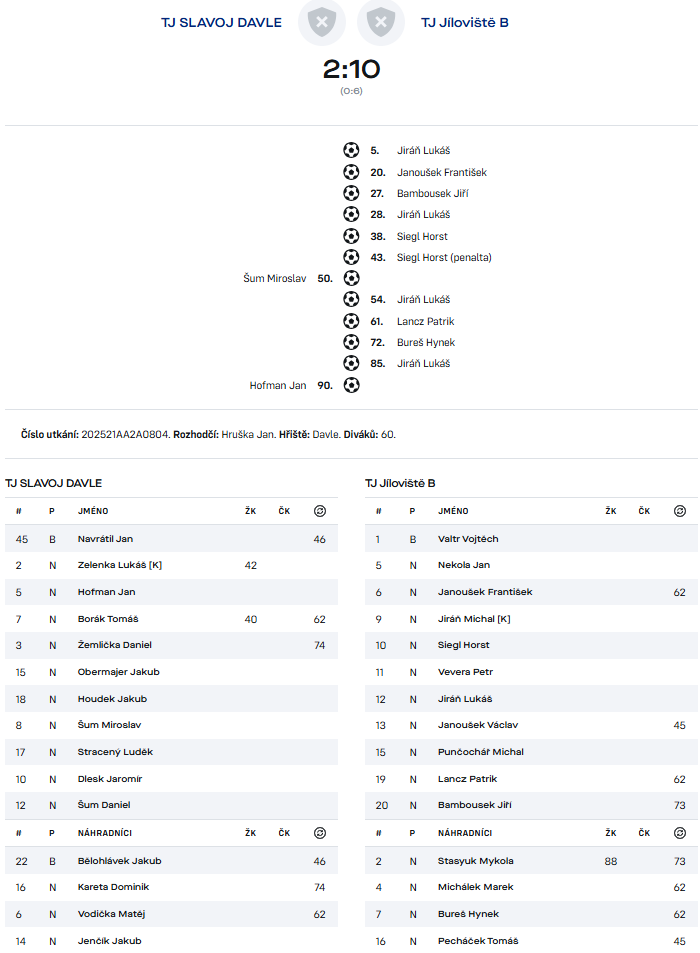
Task: Click substitution icon in Slavoj Davle table header
Action: 319,511
